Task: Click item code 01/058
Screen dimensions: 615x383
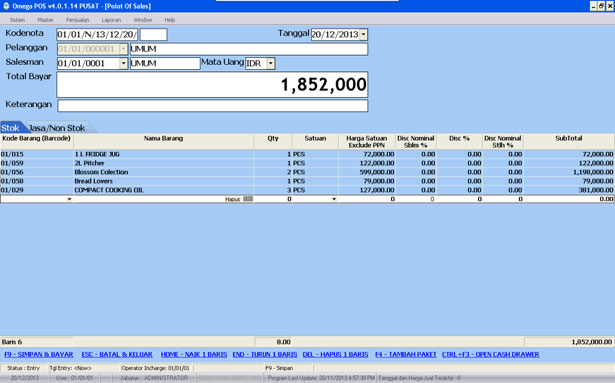Action: (x=12, y=181)
